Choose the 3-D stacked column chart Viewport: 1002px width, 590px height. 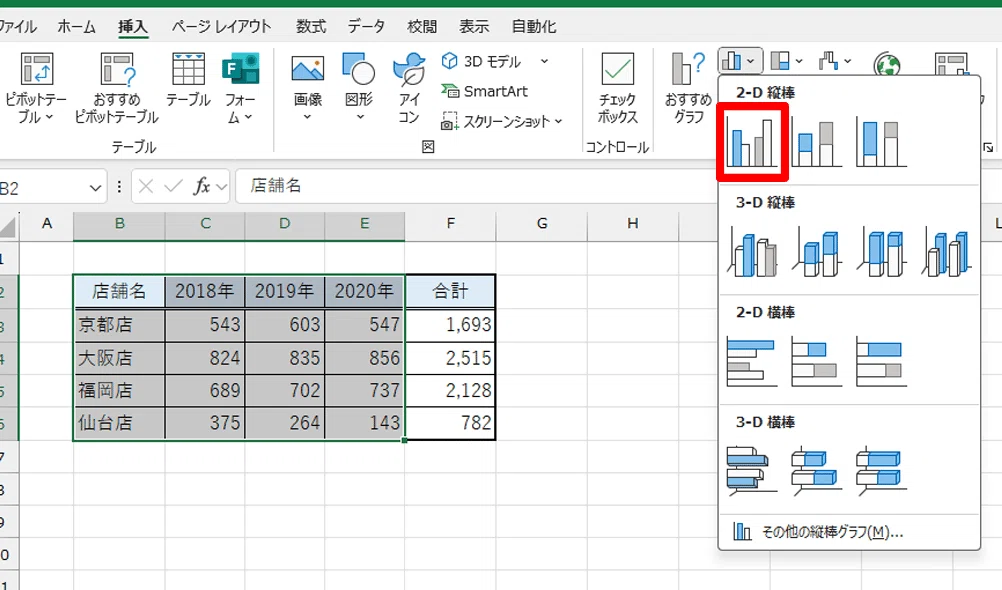coord(816,253)
